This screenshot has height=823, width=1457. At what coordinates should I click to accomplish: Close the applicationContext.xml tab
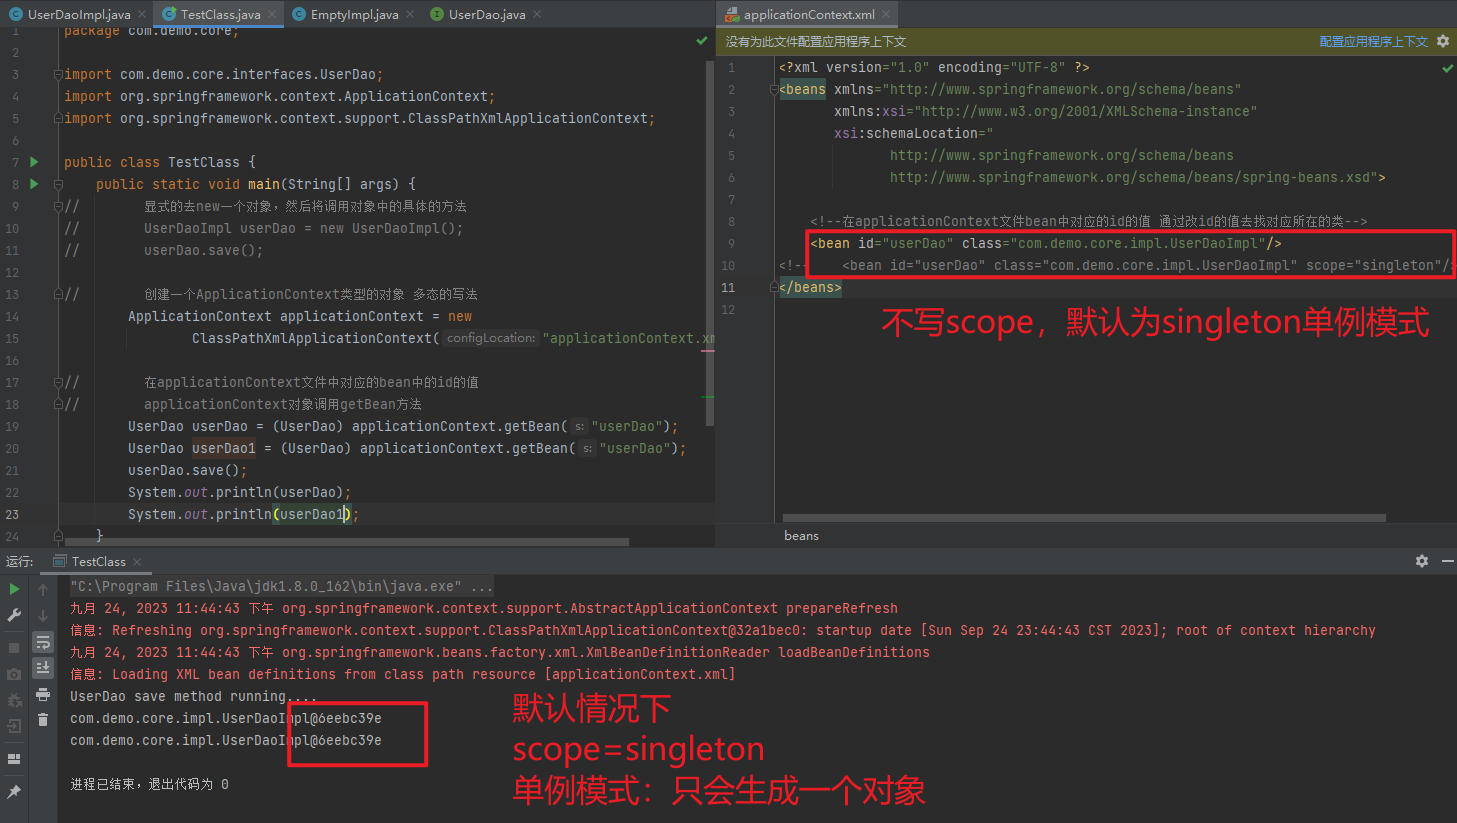[886, 14]
